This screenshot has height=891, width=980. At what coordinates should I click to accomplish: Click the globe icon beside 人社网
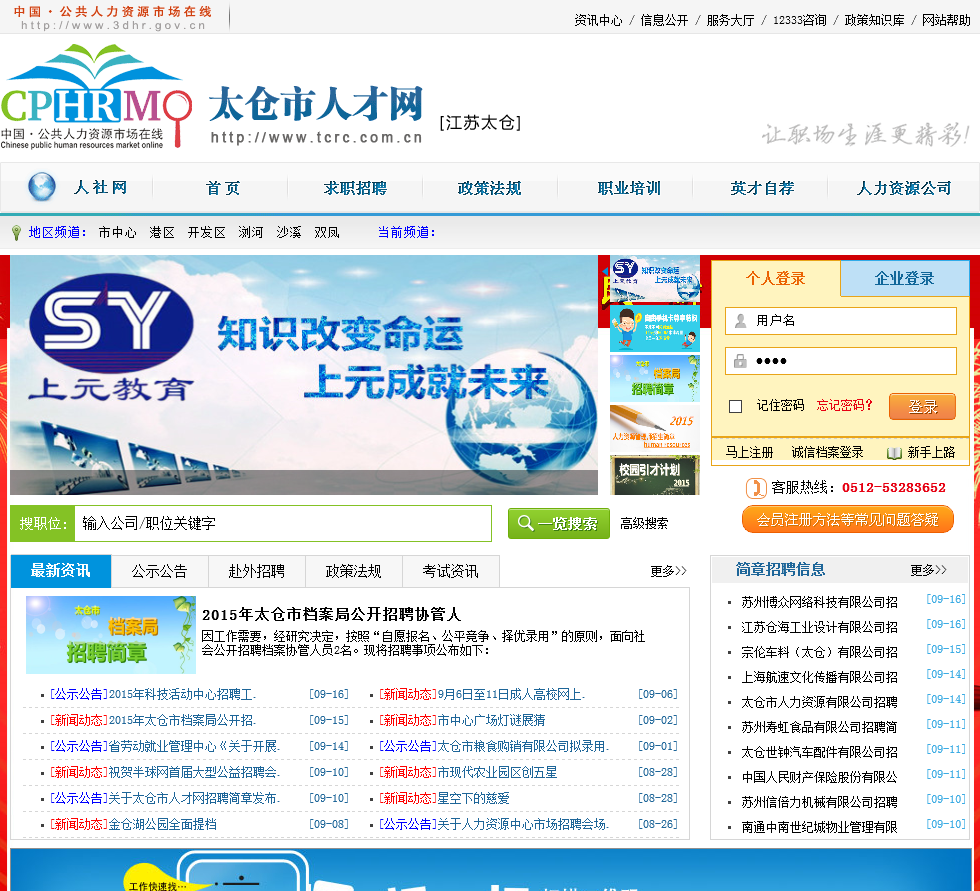42,187
